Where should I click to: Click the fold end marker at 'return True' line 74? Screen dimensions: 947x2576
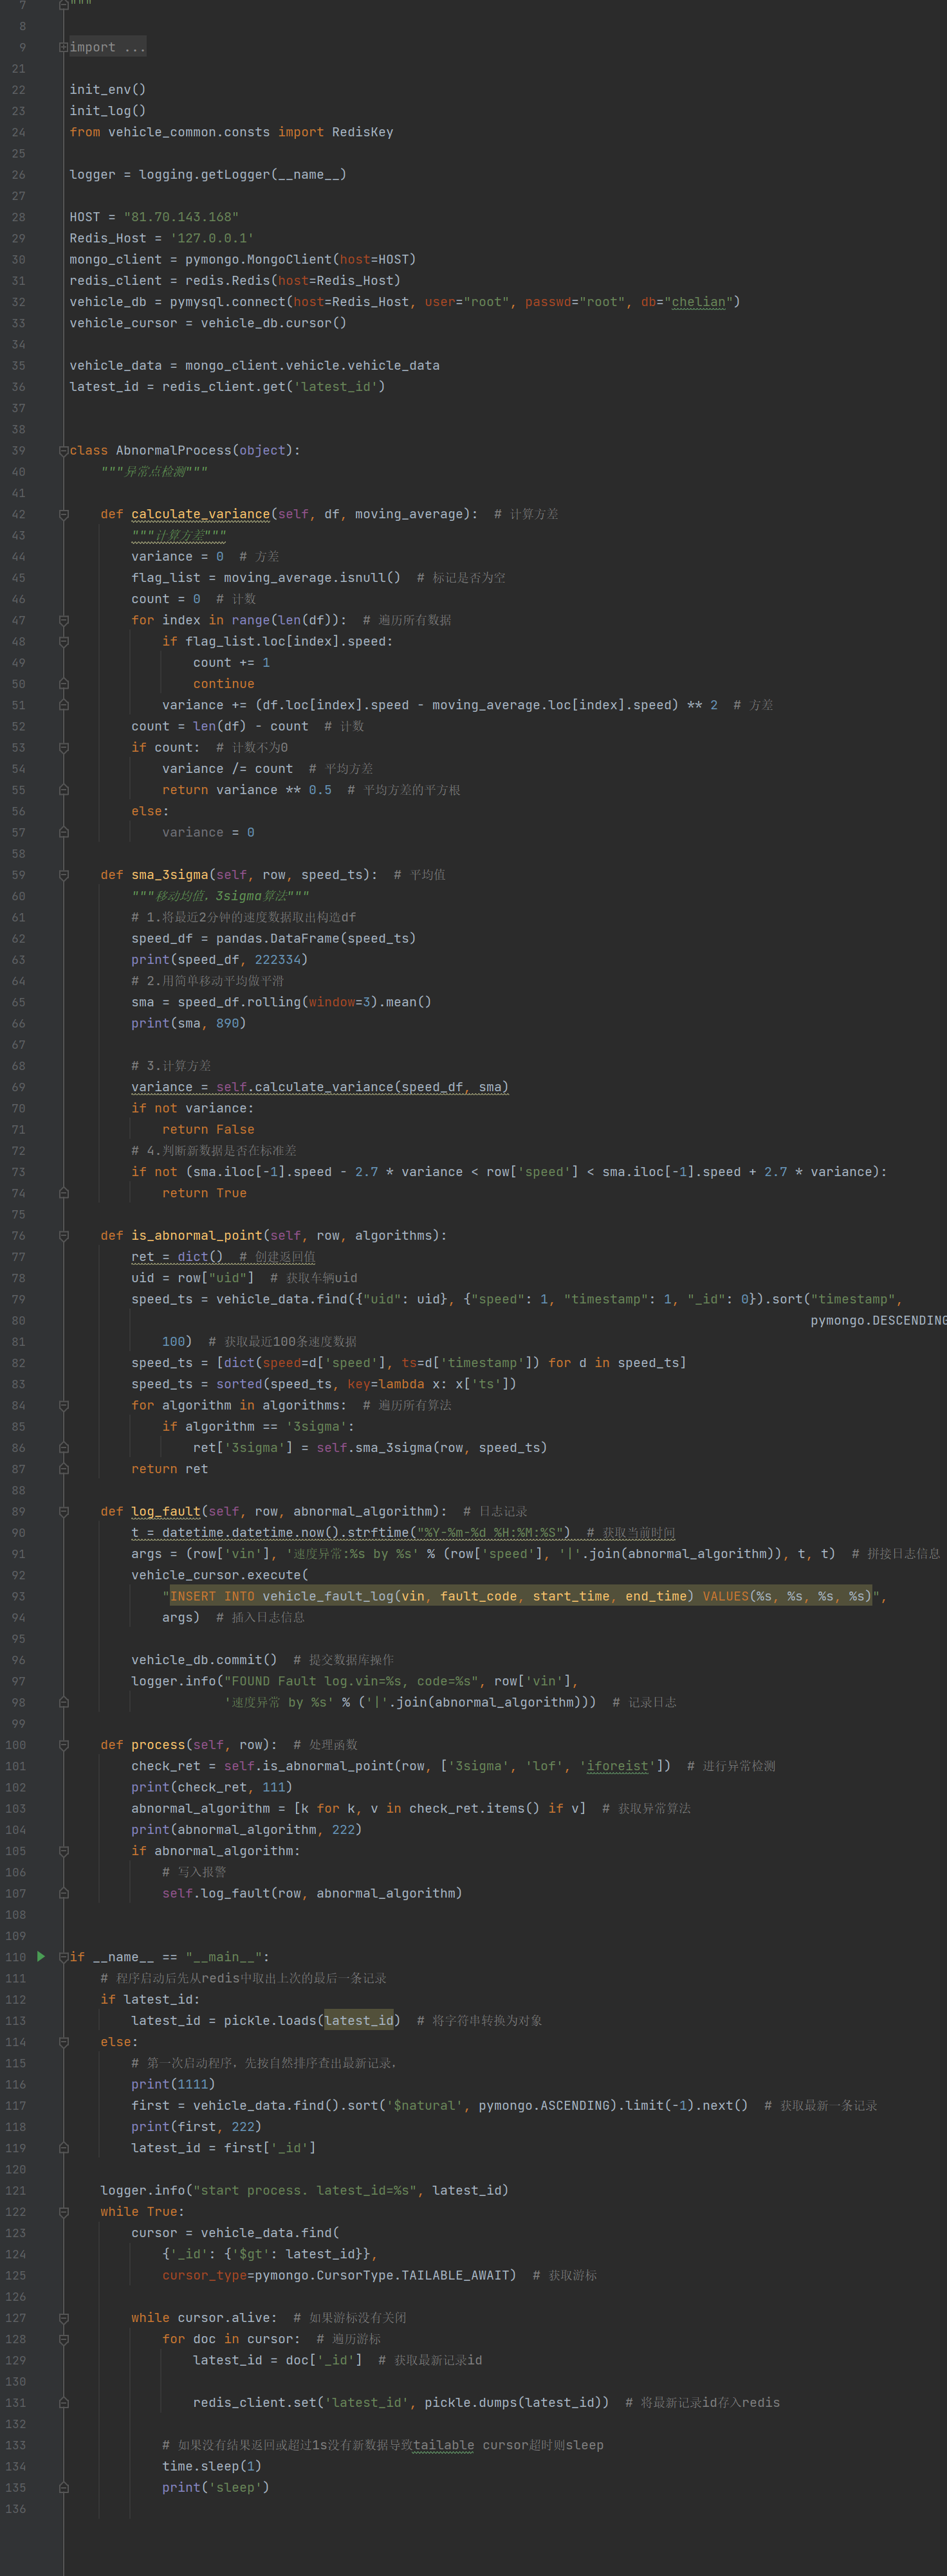pyautogui.click(x=63, y=1193)
